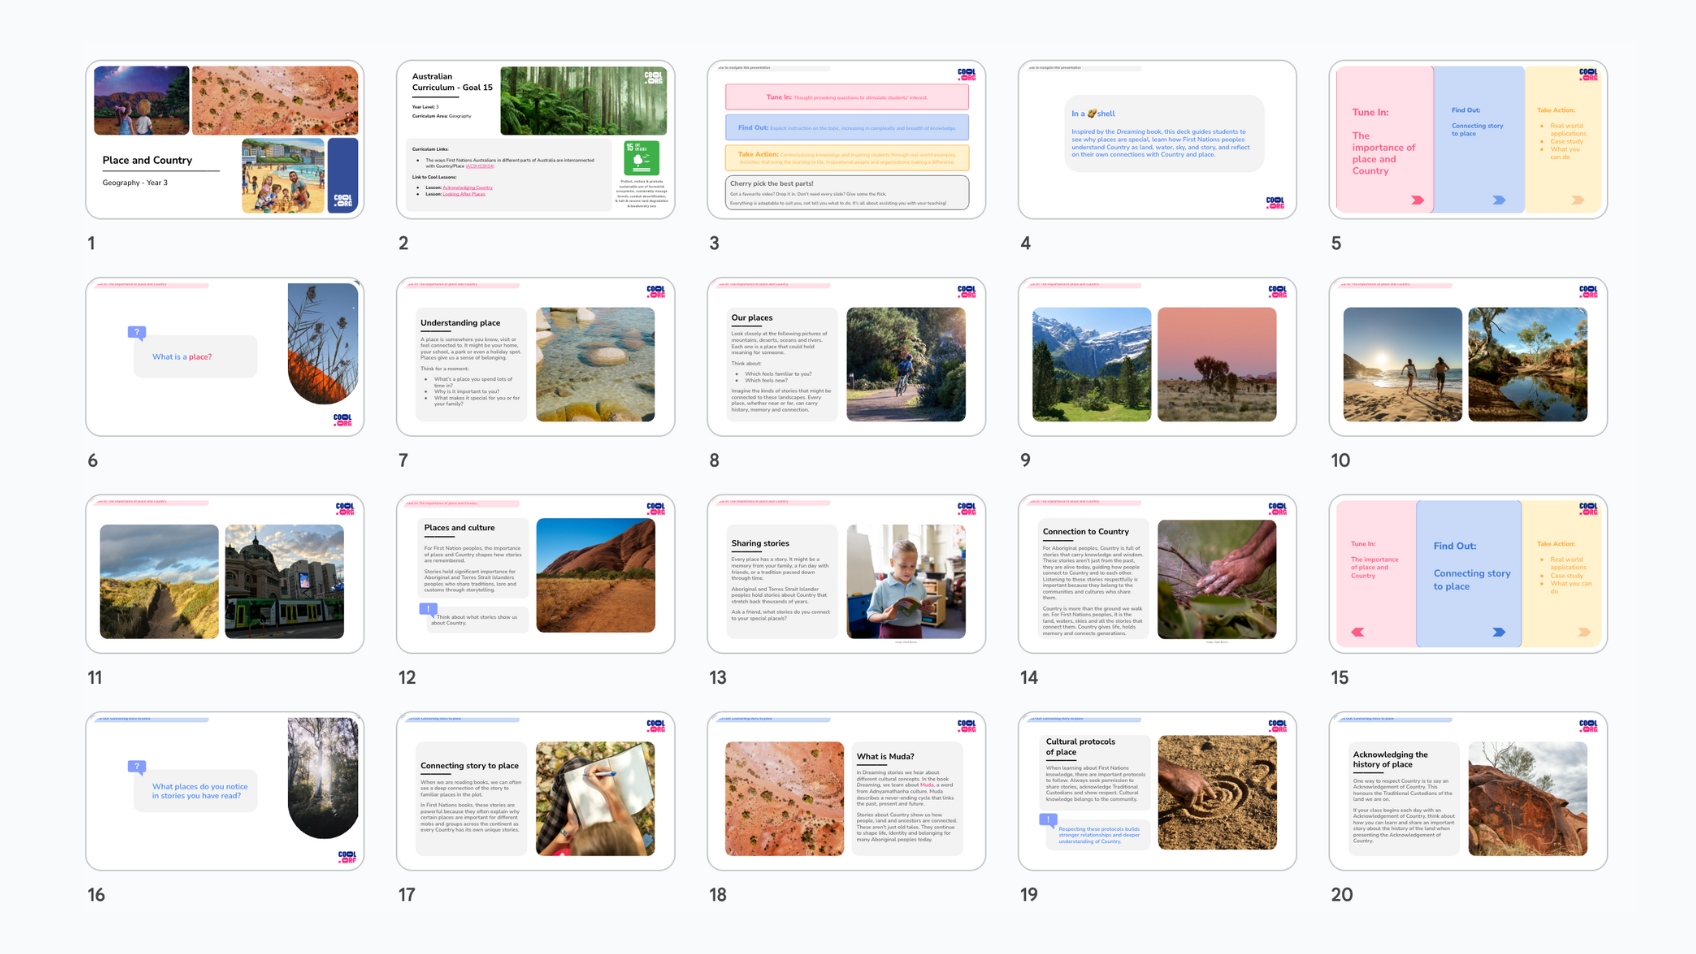Select the blue 'Find Out' bar on slide 3
Screen dimensions: 1696x954
pos(846,127)
